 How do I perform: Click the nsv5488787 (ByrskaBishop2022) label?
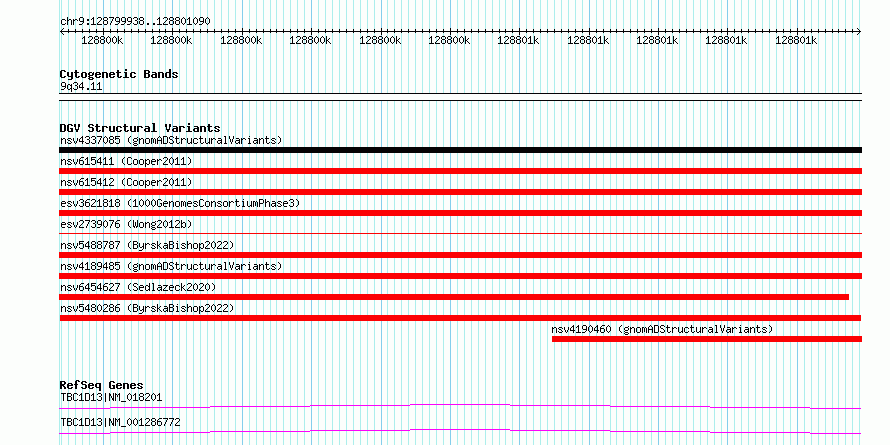pos(147,245)
